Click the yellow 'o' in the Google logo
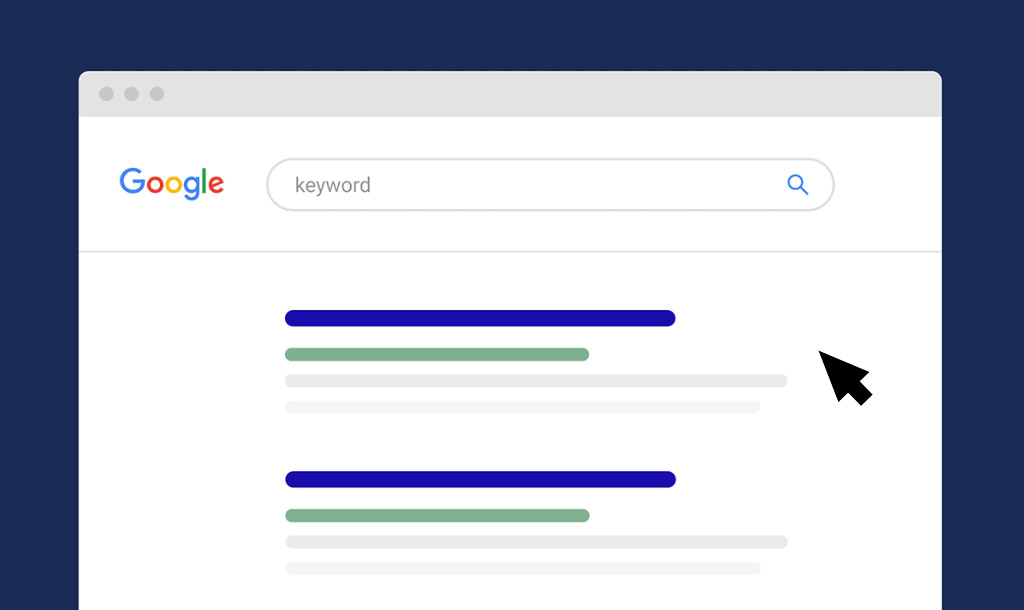This screenshot has width=1024, height=610. coord(173,186)
